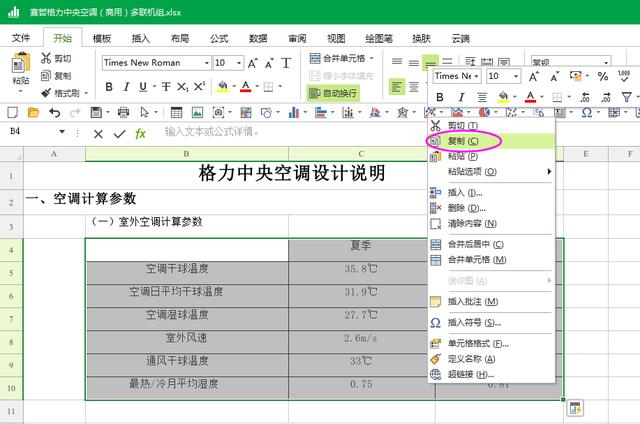Undo the last action
640x424 pixels.
click(54, 112)
